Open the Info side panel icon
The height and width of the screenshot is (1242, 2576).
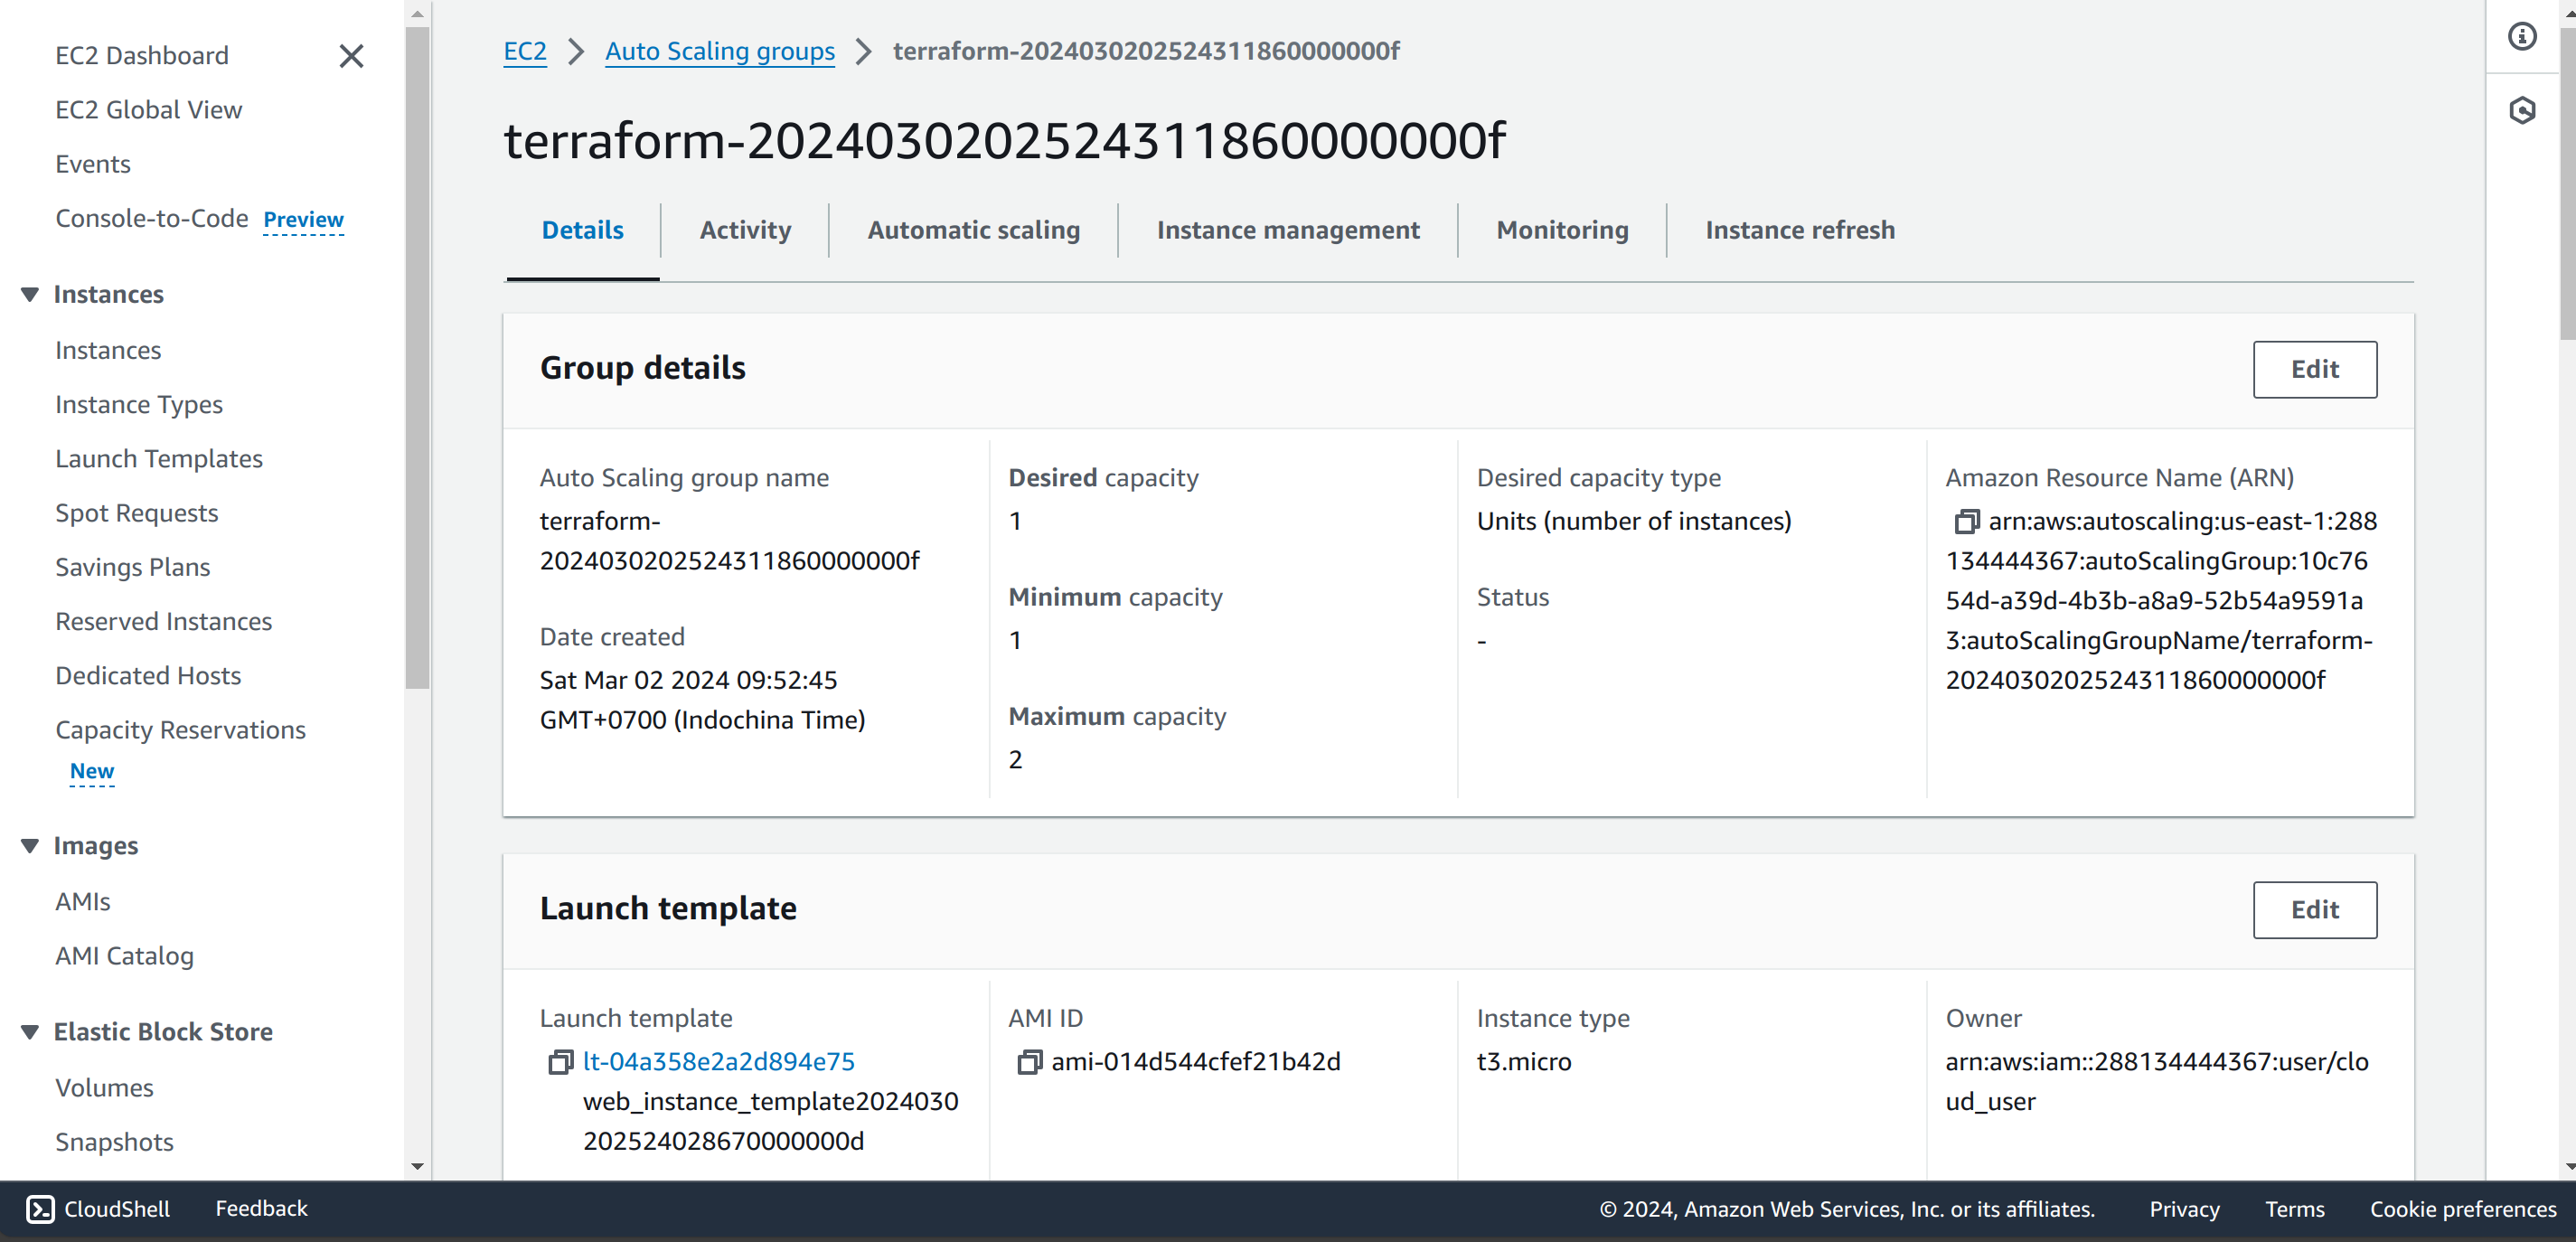2521,36
